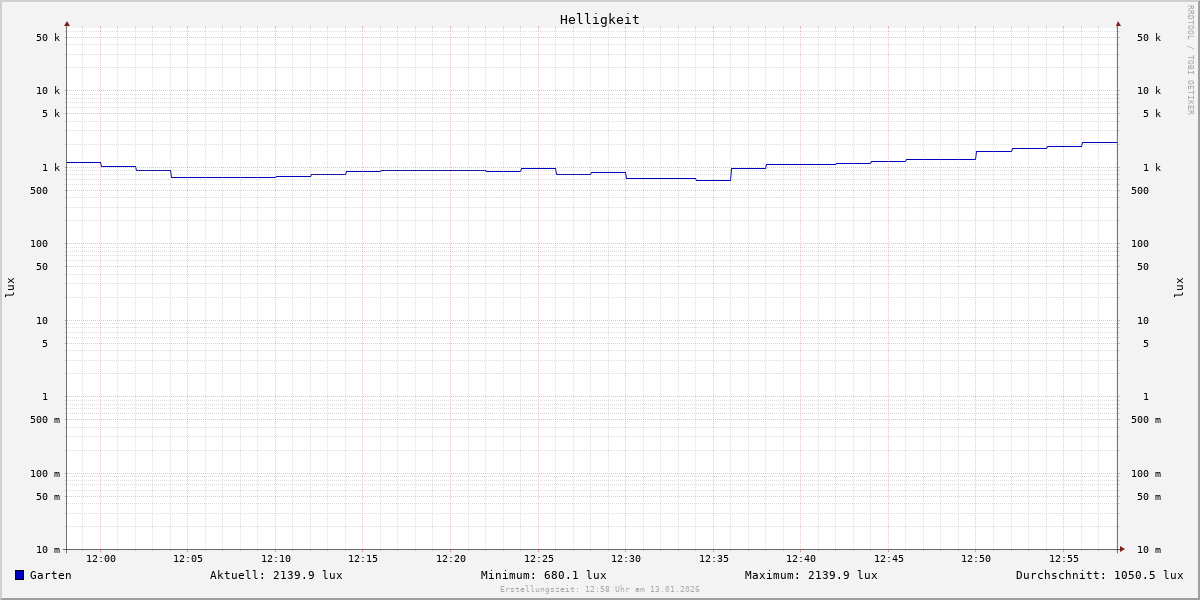This screenshot has height=600, width=1200.
Task: Click the 12:55 time axis label
Action: pos(1064,559)
